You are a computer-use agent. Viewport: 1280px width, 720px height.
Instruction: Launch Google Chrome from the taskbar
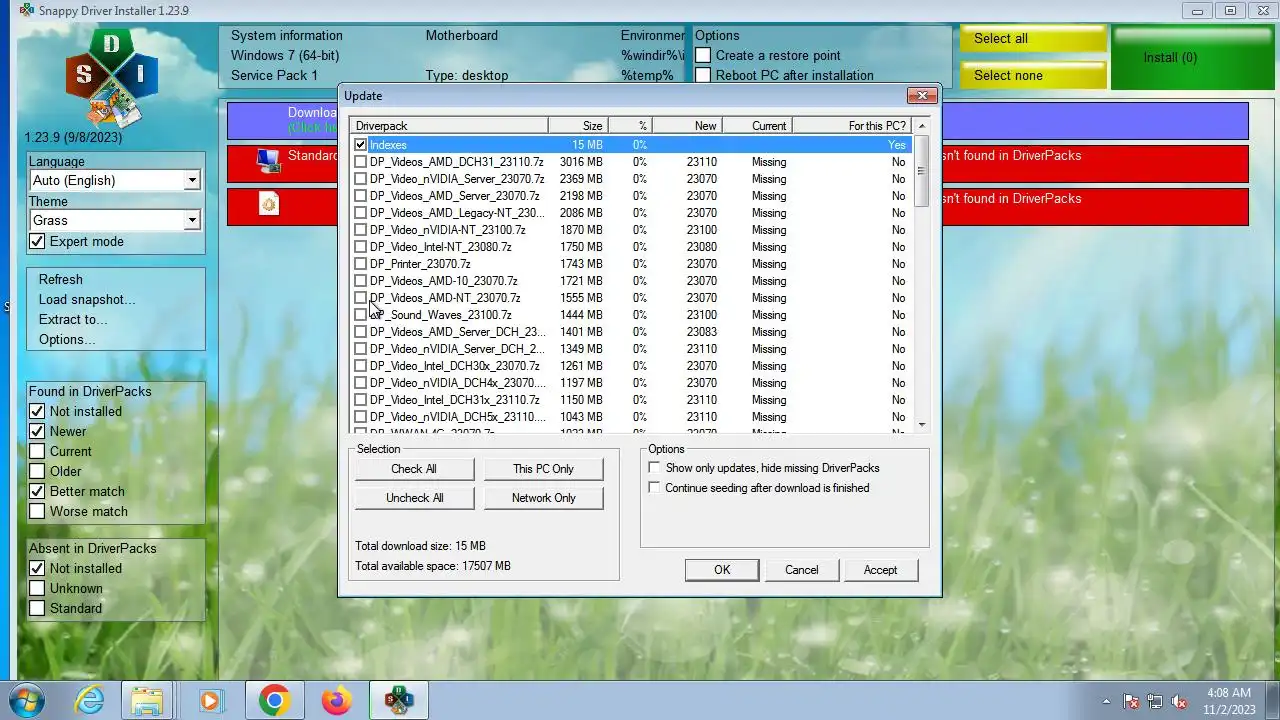point(274,700)
